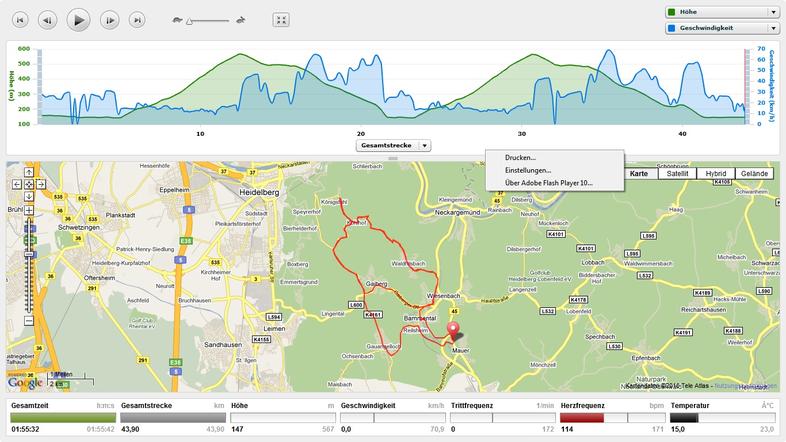Click the chart/map divider grip handle

[x=393, y=158]
